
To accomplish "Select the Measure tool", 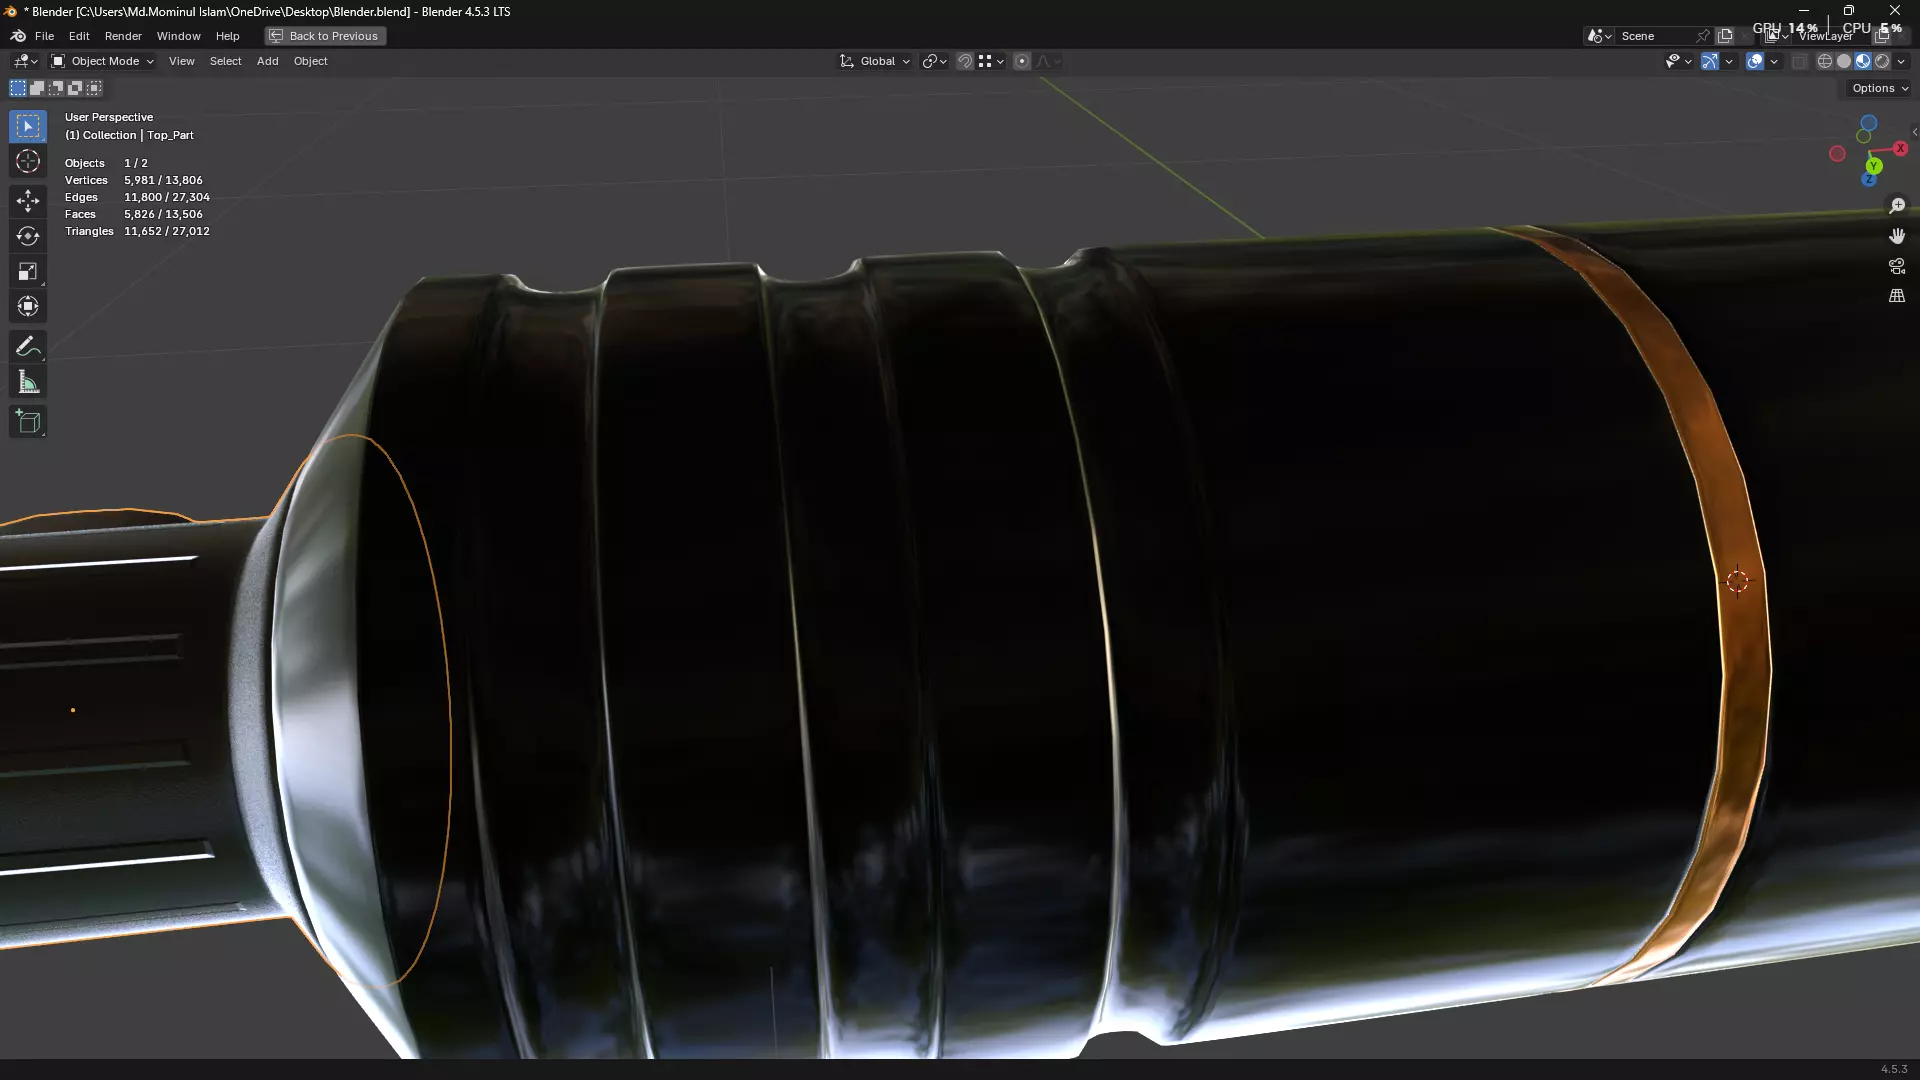I will (x=28, y=383).
